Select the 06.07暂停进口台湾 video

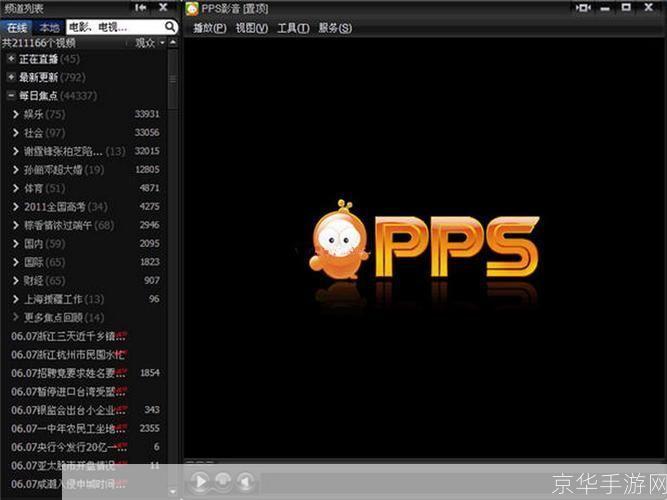pyautogui.click(x=69, y=391)
